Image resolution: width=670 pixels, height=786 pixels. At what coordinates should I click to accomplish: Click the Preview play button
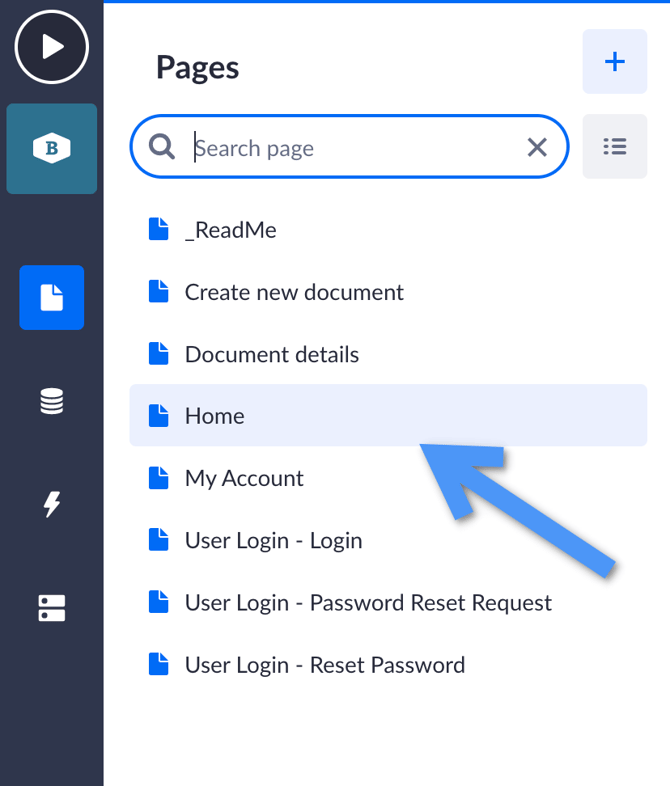pos(52,47)
